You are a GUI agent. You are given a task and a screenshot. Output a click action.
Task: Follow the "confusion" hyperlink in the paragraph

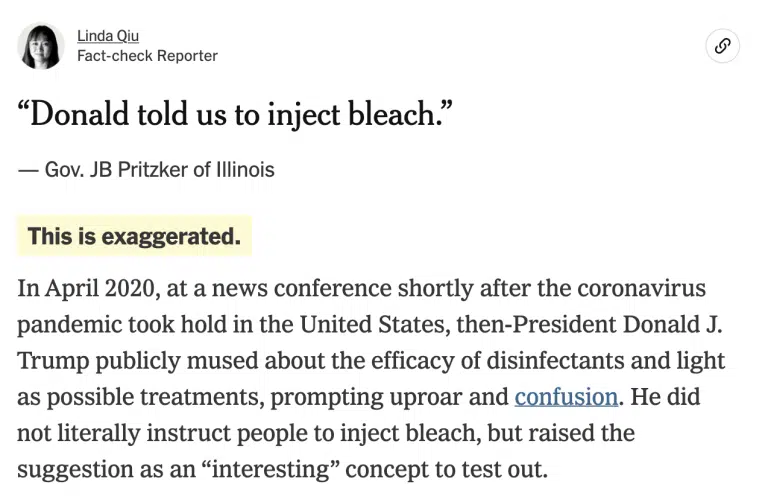566,396
